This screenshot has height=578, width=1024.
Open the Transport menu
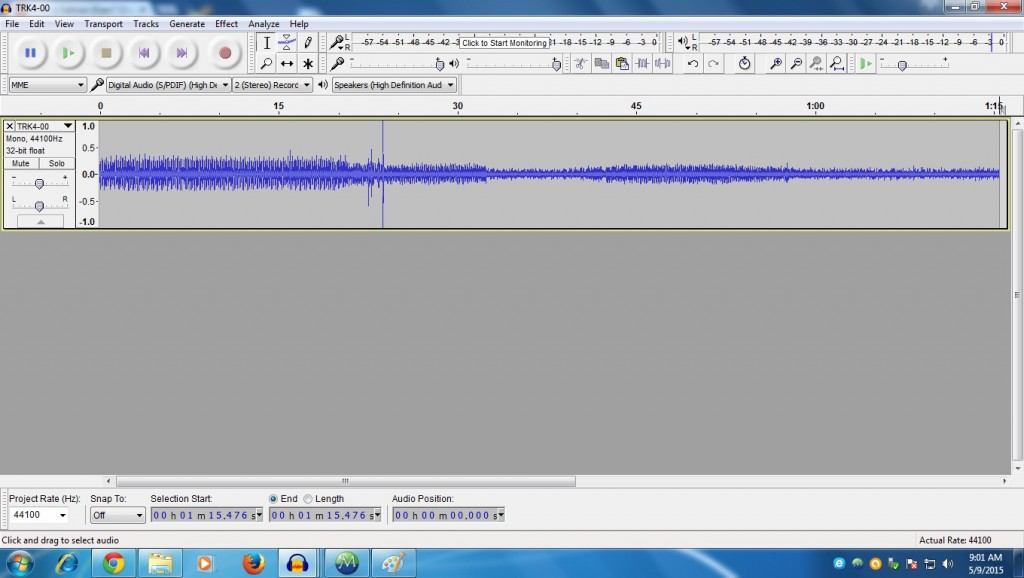tap(103, 24)
